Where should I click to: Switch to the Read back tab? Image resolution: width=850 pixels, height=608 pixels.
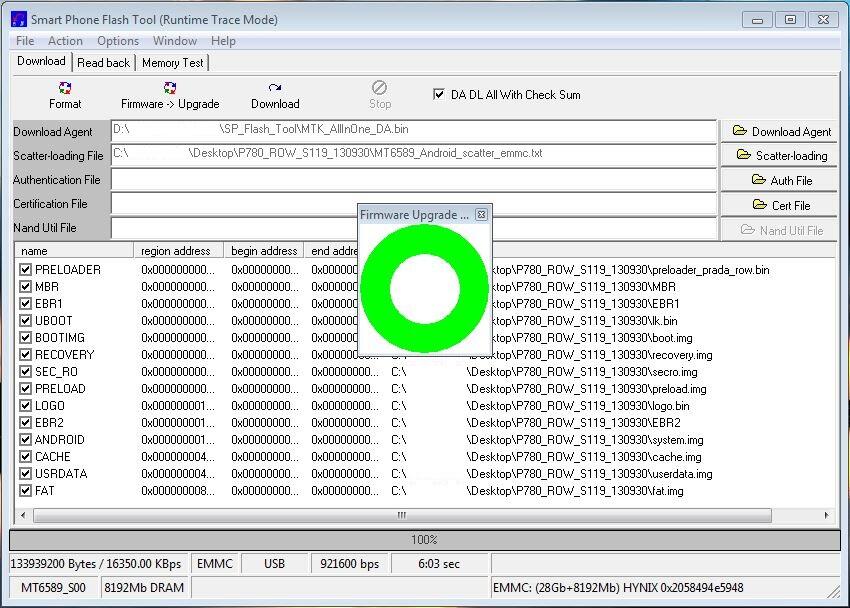103,61
